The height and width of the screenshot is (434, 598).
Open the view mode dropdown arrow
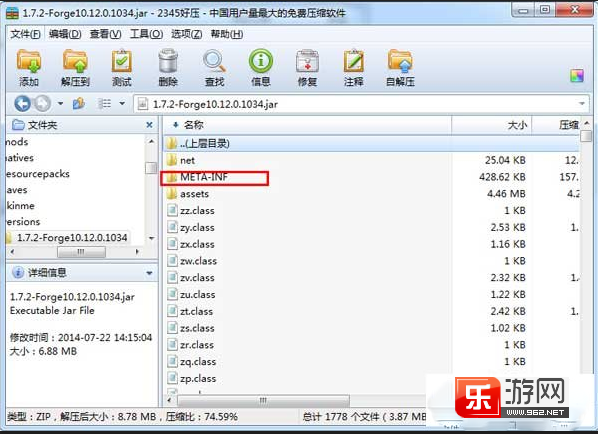click(x=122, y=103)
